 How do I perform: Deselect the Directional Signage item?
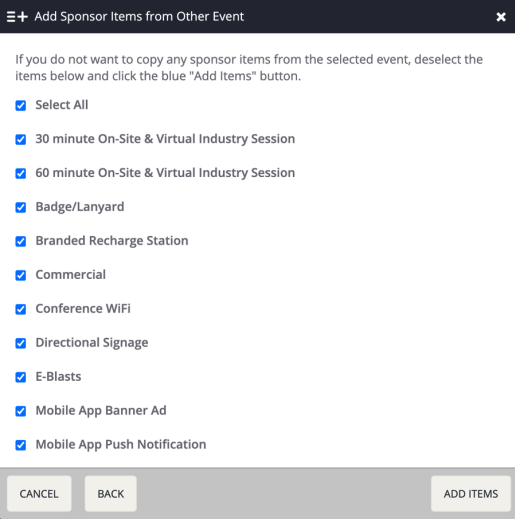pyautogui.click(x=21, y=343)
